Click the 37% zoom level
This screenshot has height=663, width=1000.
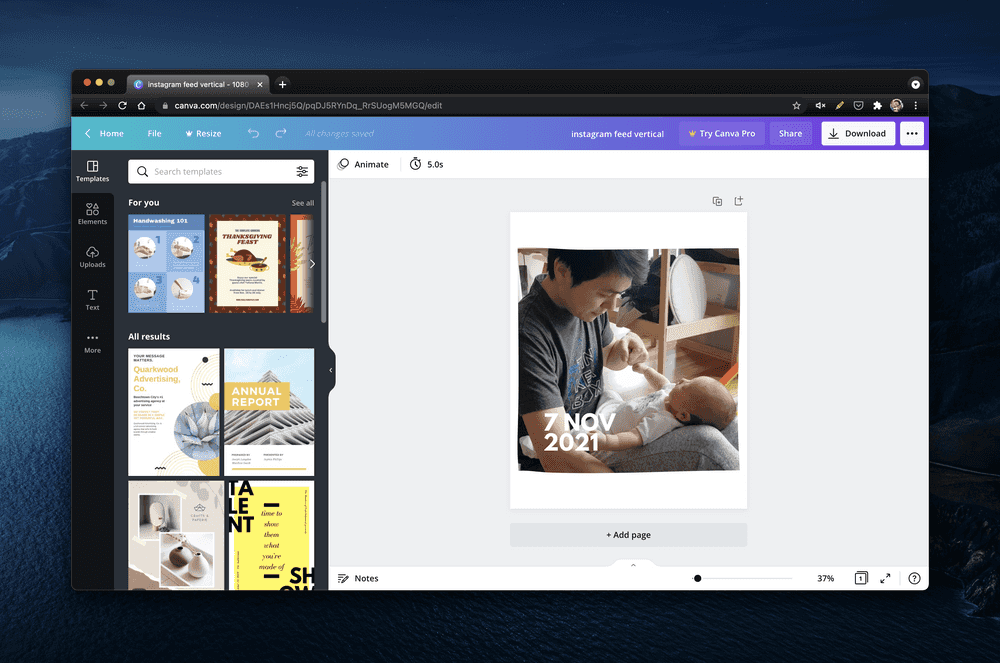pos(826,578)
